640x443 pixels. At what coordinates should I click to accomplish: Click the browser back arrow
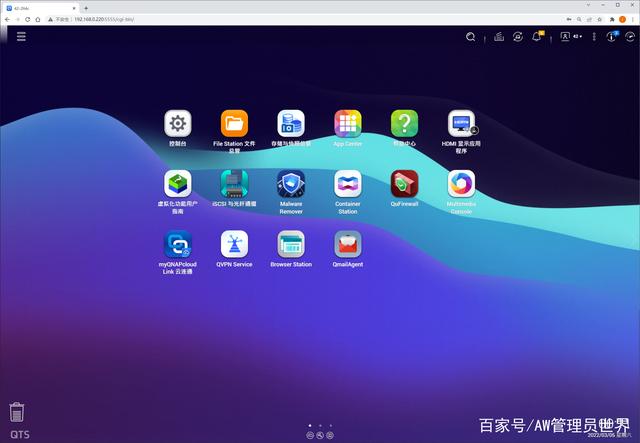7,19
